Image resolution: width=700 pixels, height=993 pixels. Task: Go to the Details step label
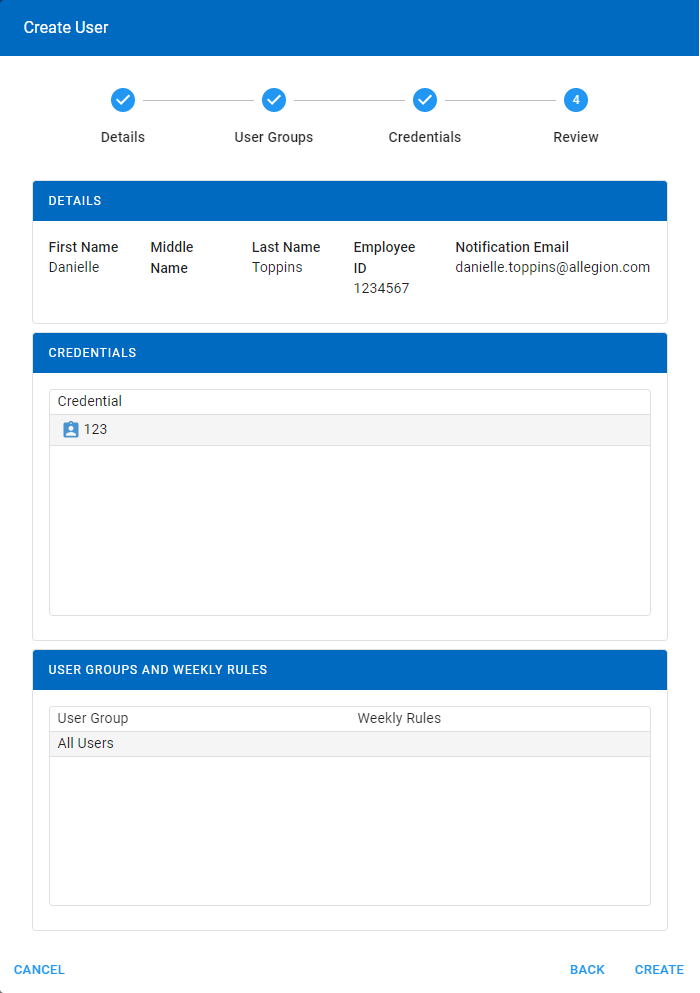(x=123, y=137)
